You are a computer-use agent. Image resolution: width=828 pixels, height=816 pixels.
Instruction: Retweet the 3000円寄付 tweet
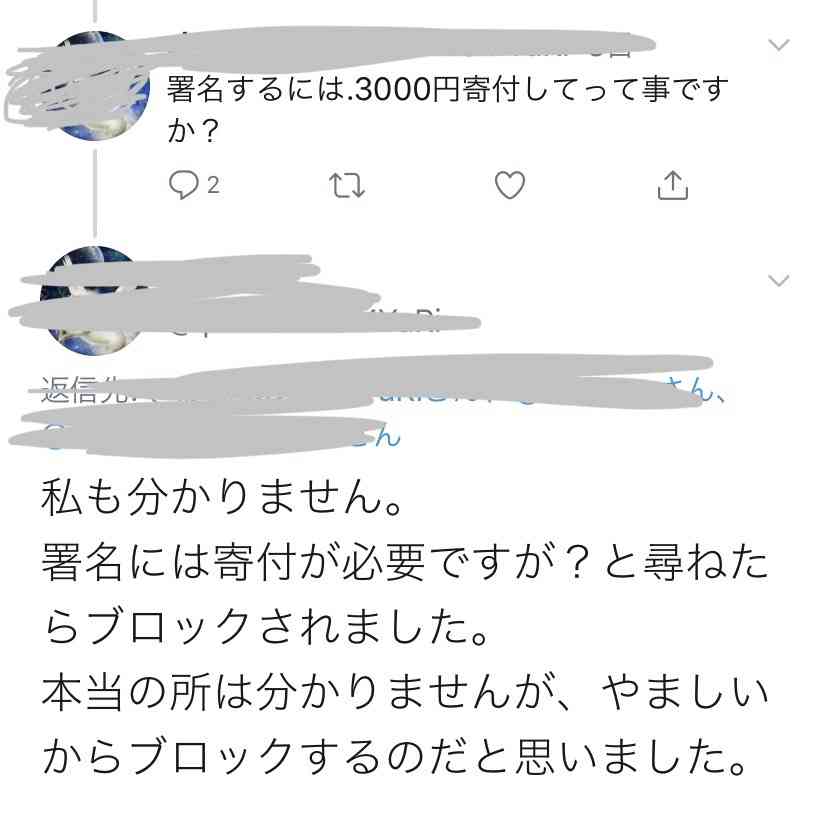(346, 185)
